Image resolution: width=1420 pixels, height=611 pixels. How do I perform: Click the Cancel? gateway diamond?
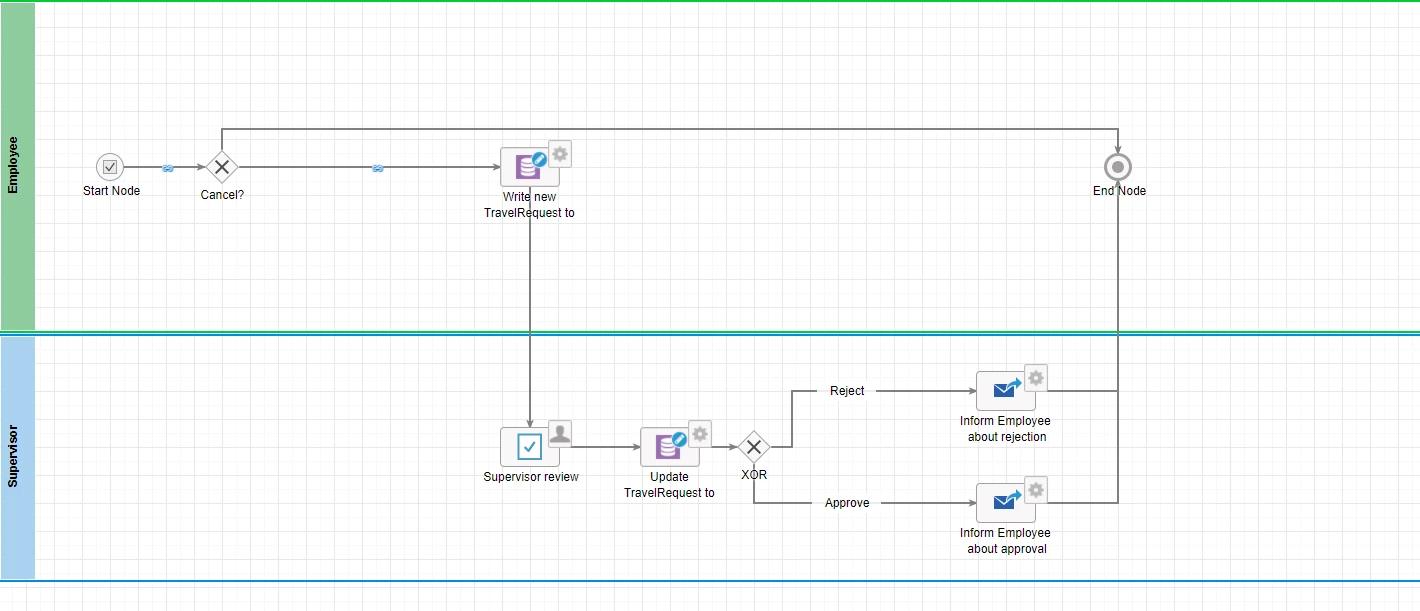(x=222, y=167)
